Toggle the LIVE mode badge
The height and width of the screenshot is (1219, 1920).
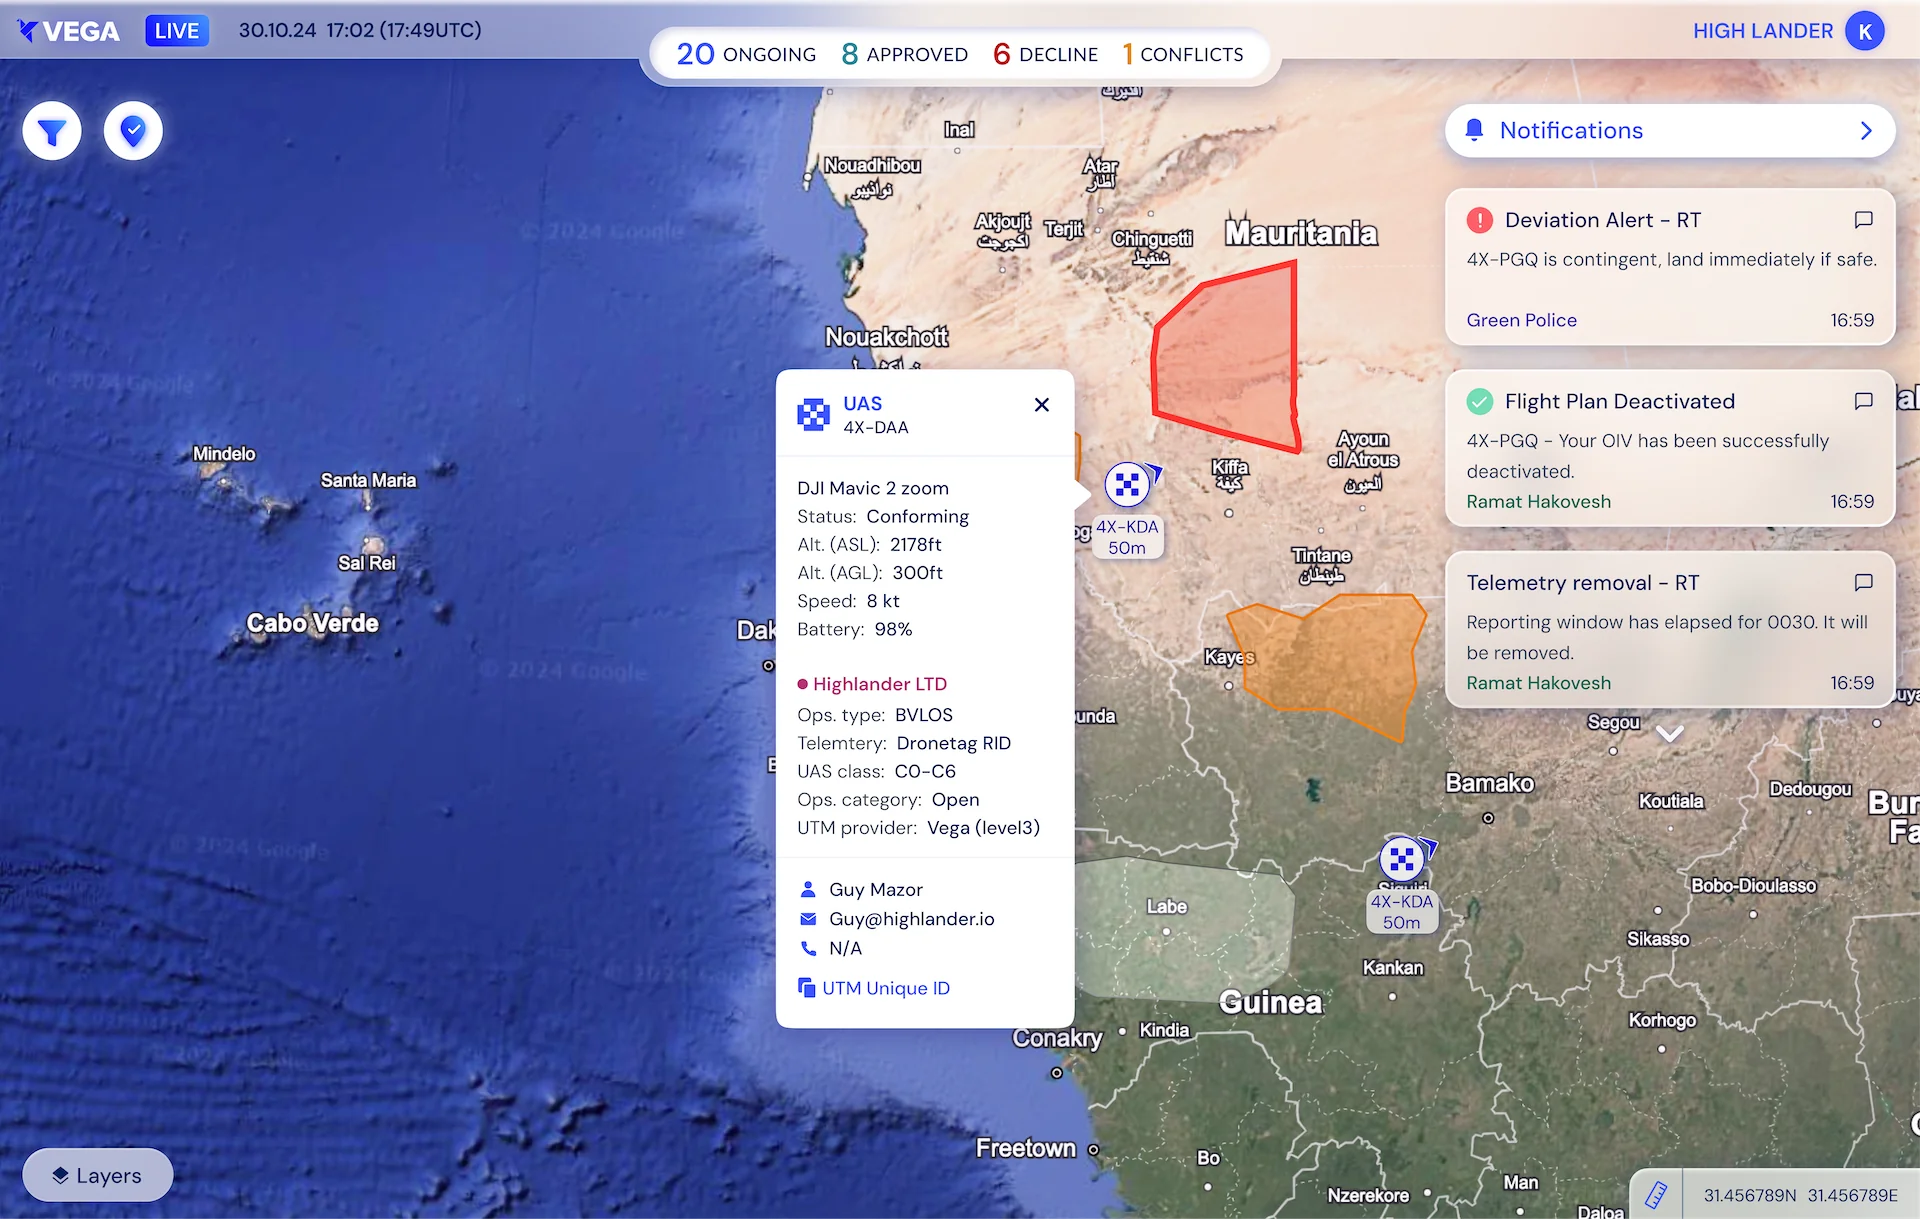pyautogui.click(x=177, y=31)
